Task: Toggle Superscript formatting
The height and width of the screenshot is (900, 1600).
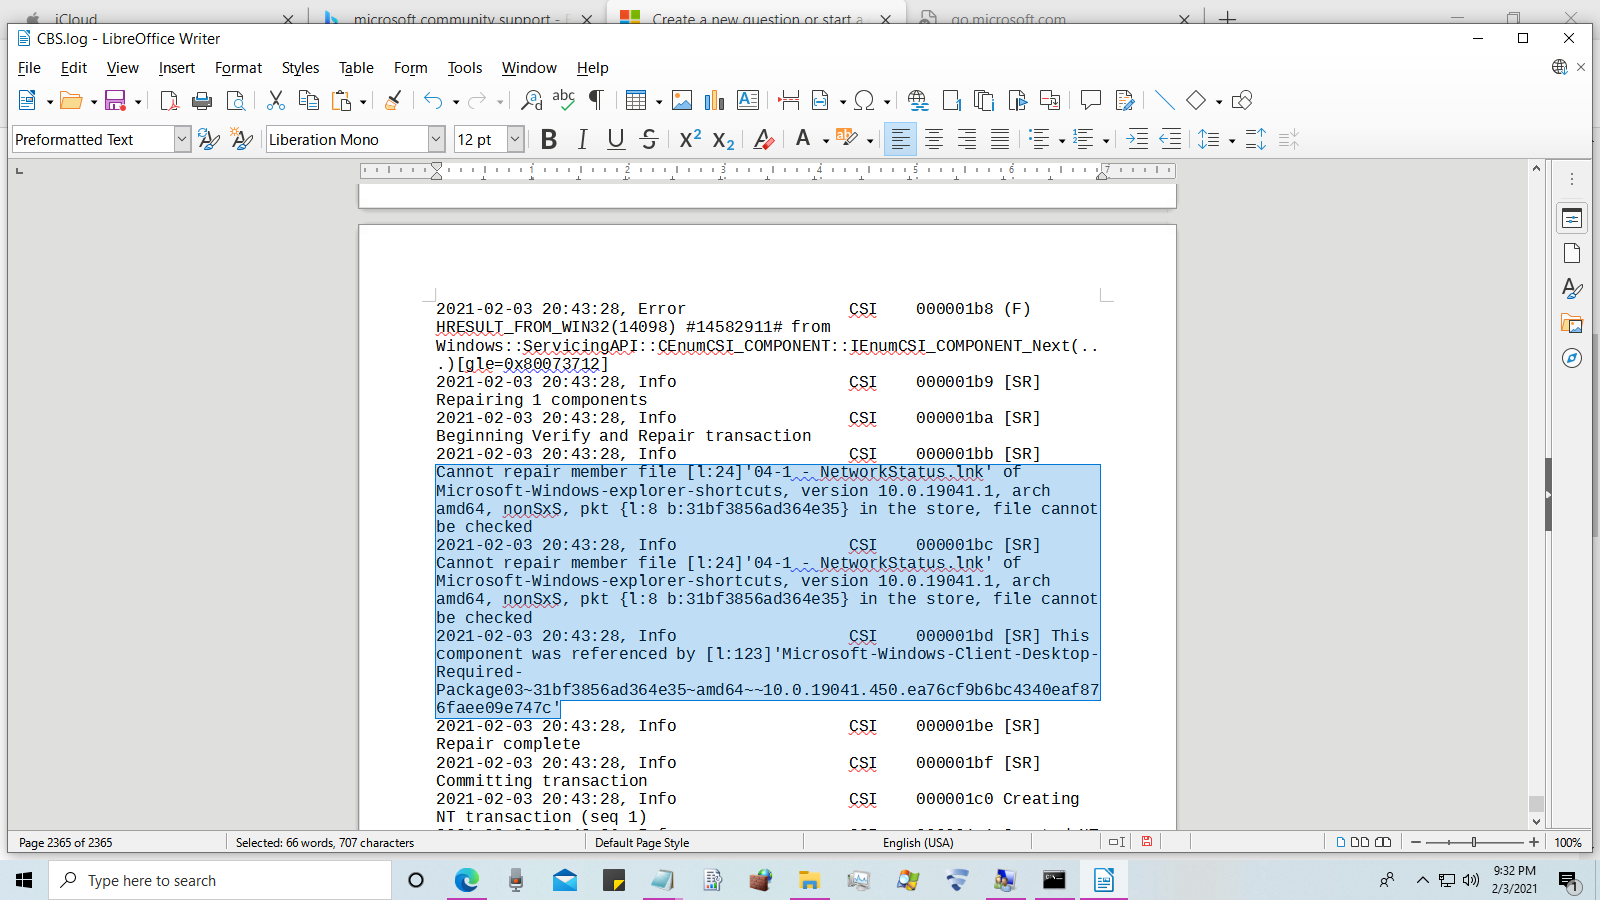Action: point(690,139)
